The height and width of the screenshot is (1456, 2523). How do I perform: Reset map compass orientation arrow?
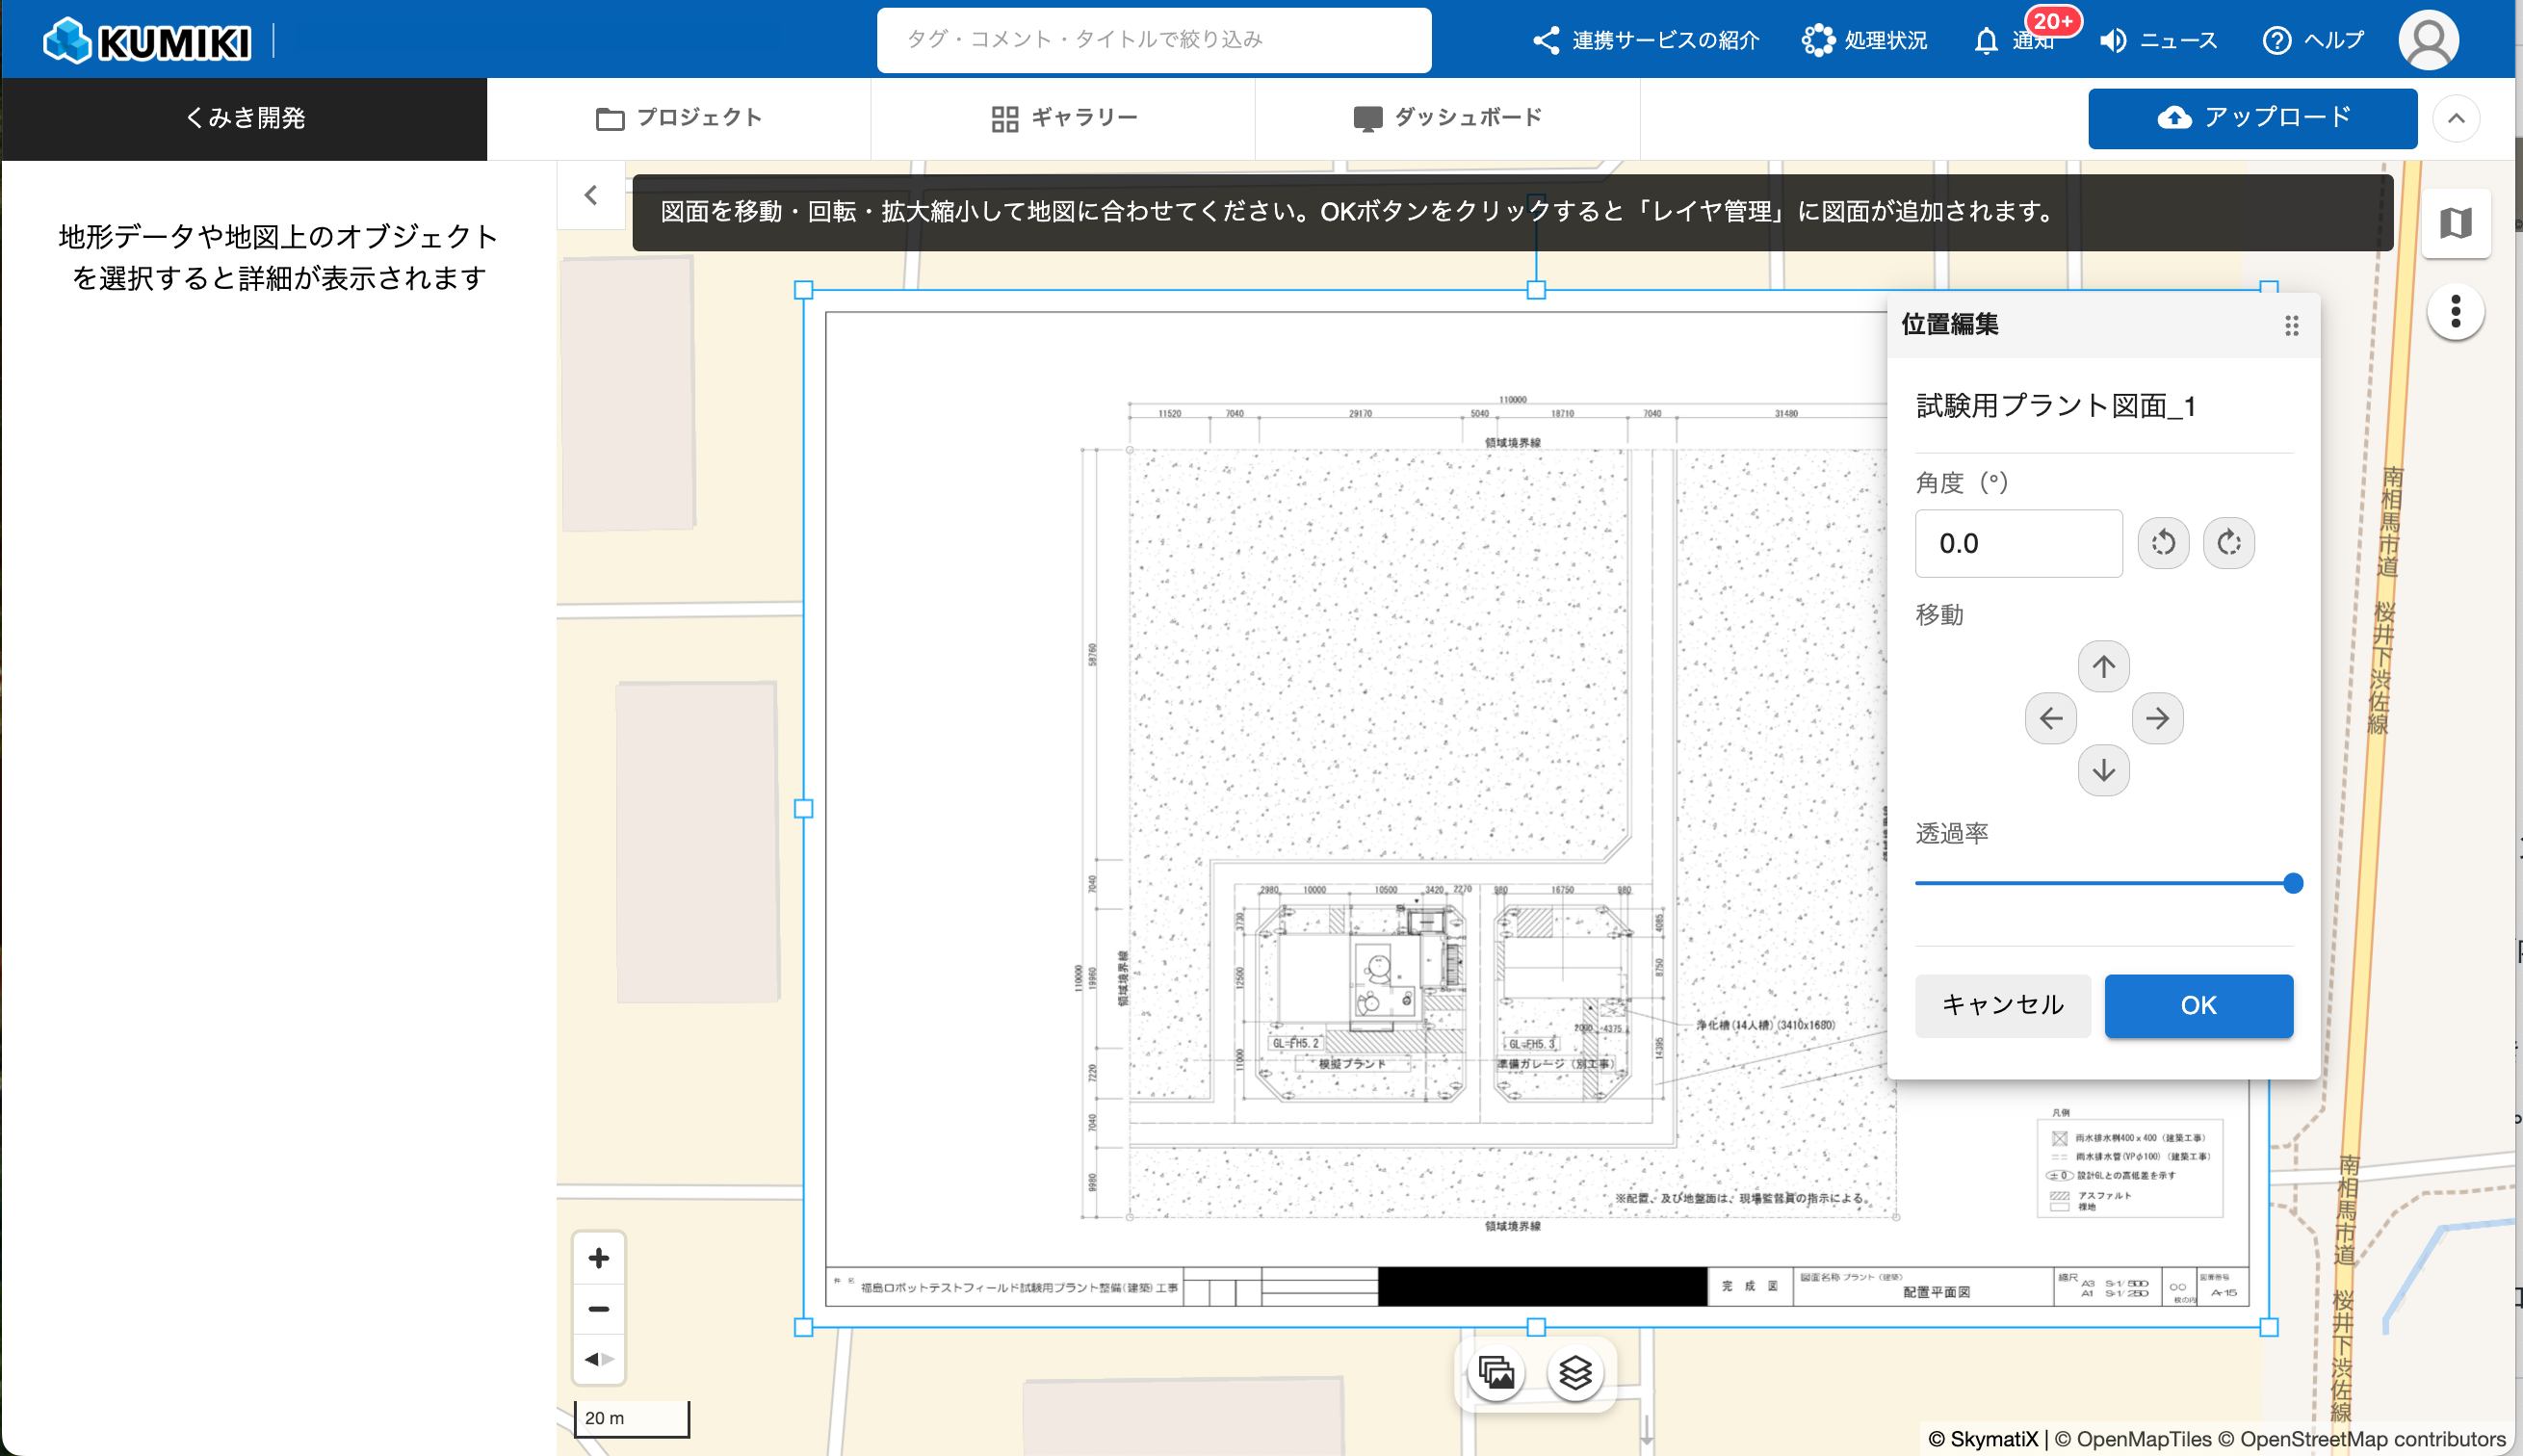[599, 1359]
